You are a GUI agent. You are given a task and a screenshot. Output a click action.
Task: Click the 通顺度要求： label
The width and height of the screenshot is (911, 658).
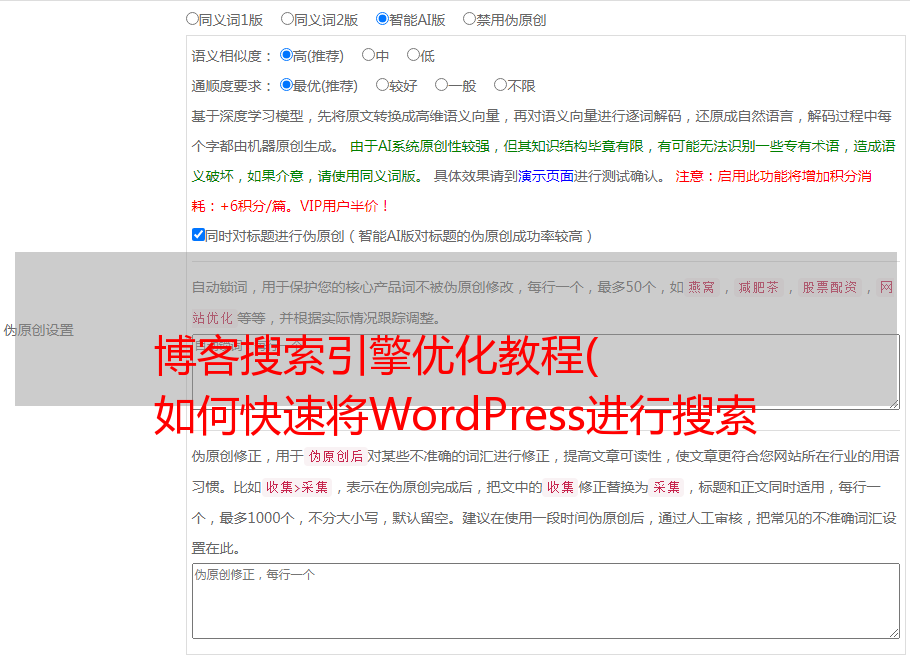pyautogui.click(x=232, y=86)
